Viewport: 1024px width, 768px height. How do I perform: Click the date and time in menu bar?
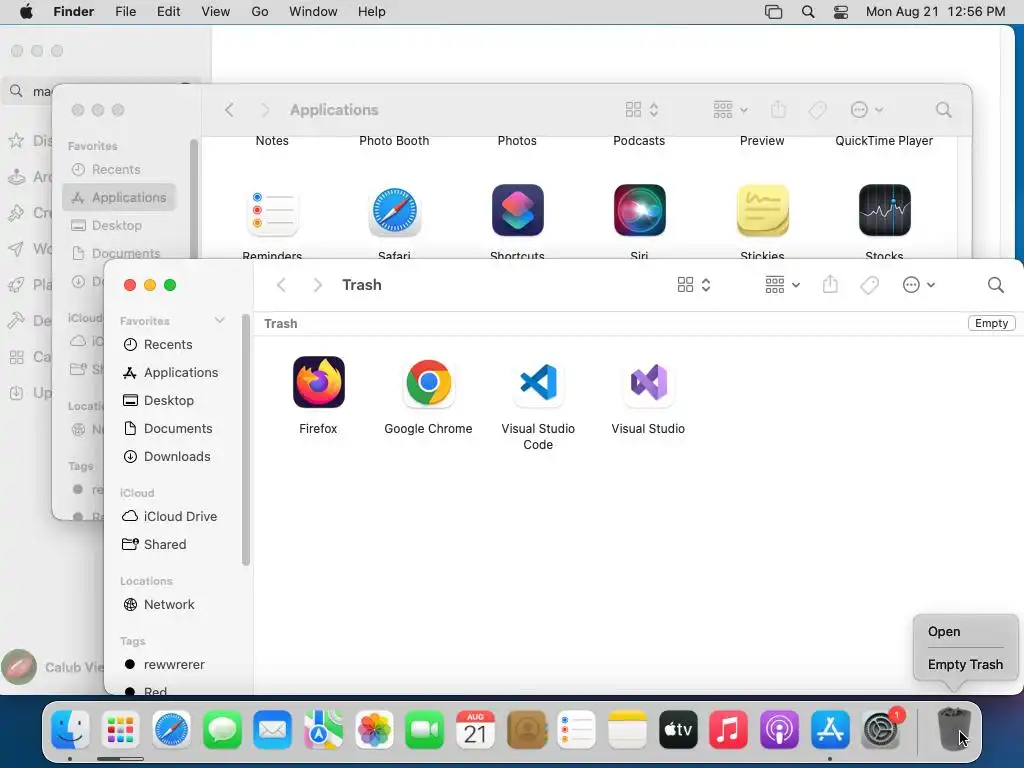pos(935,12)
